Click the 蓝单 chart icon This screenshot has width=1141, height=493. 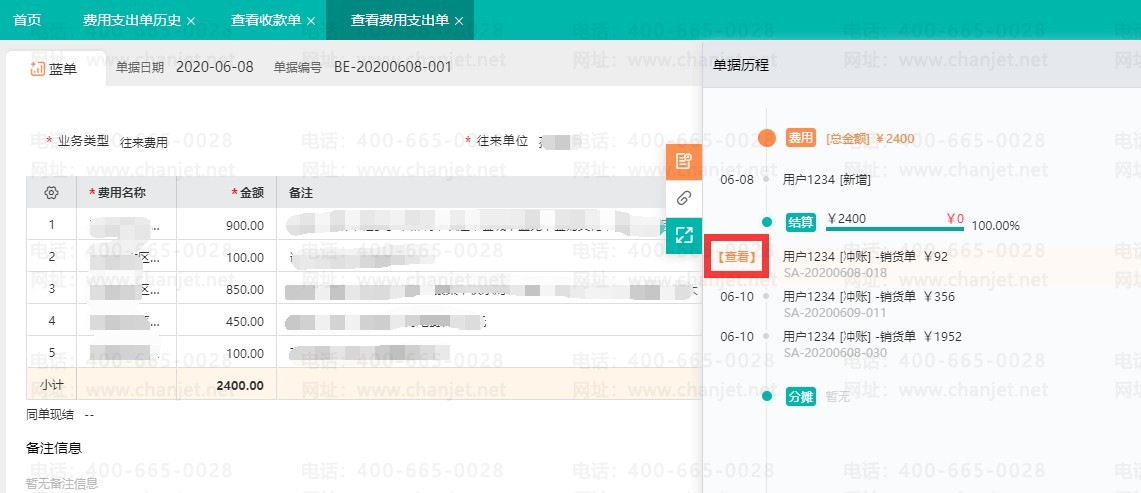click(x=37, y=68)
